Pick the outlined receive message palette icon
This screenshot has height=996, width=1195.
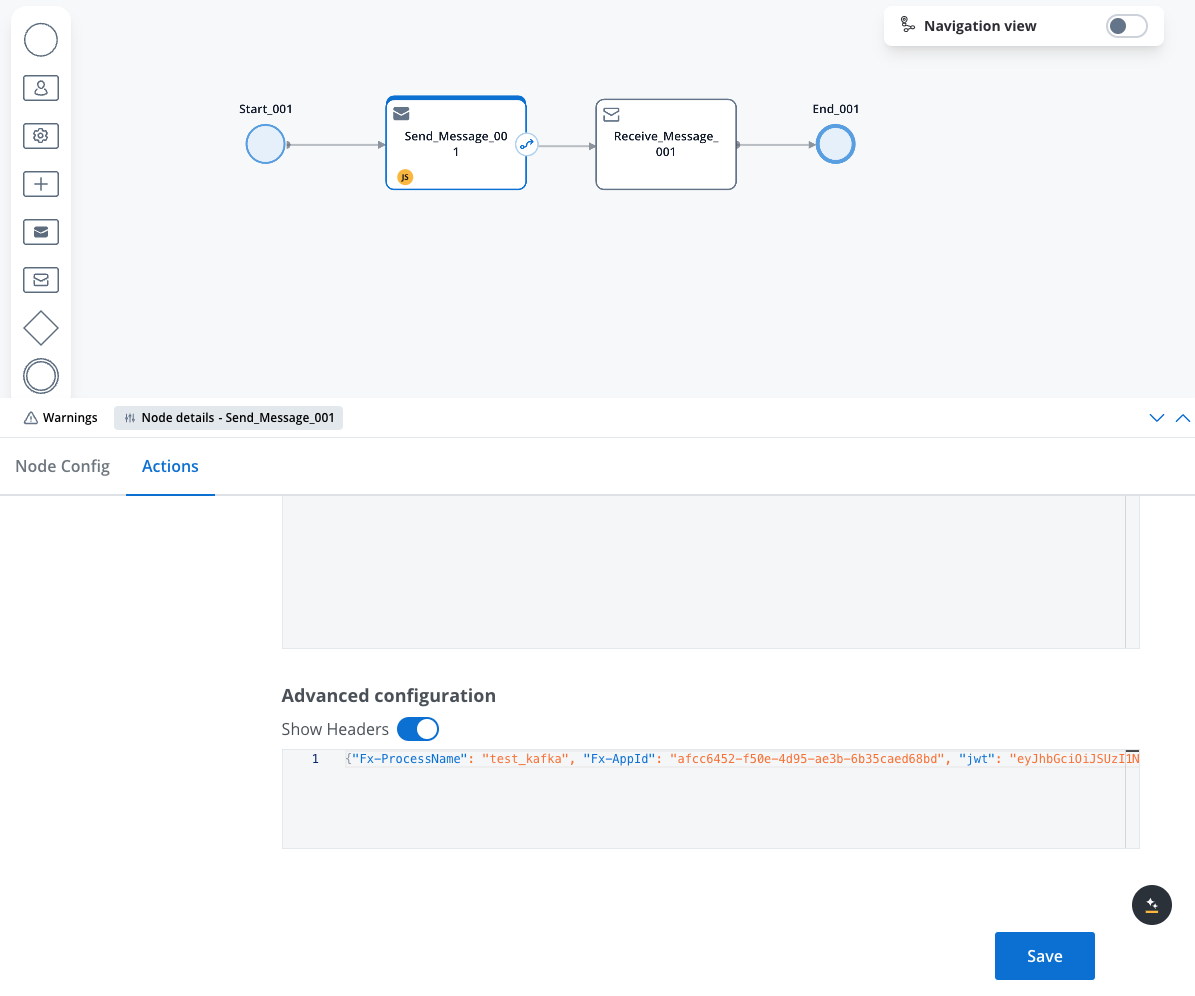(41, 280)
